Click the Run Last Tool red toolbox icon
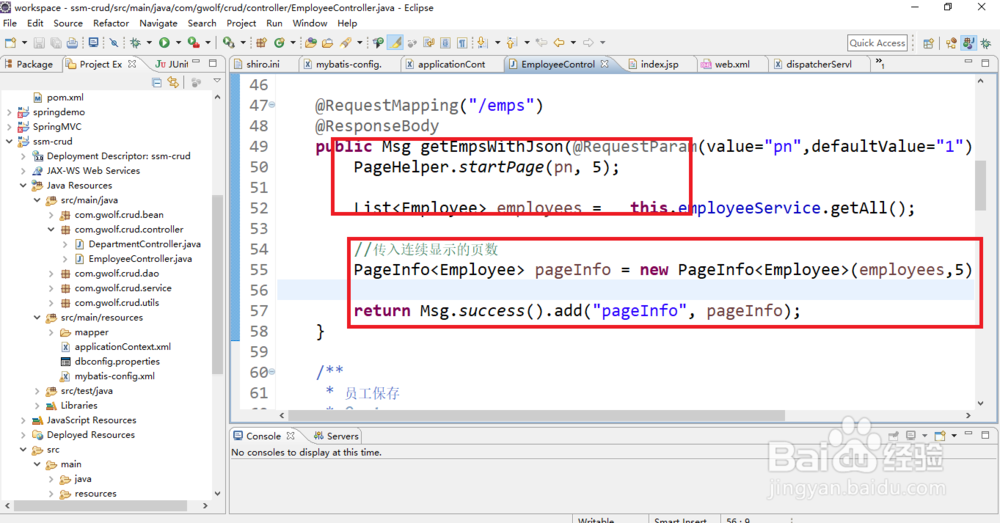 tap(193, 43)
